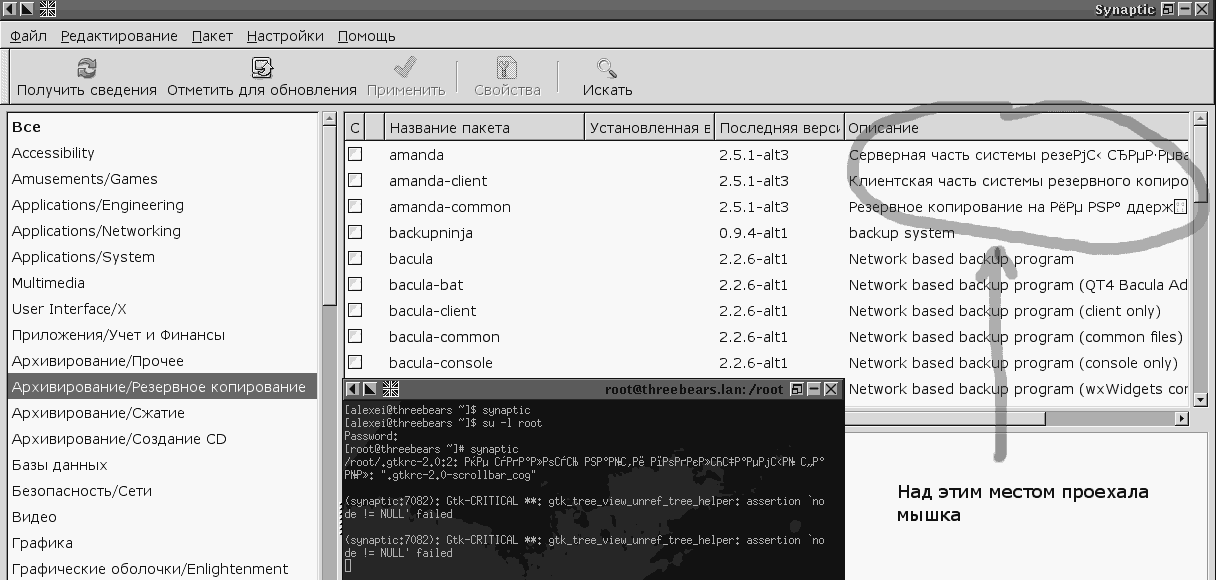Image resolution: width=1216 pixels, height=580 pixels.
Task: Open the Настройки menu
Action: tap(285, 36)
